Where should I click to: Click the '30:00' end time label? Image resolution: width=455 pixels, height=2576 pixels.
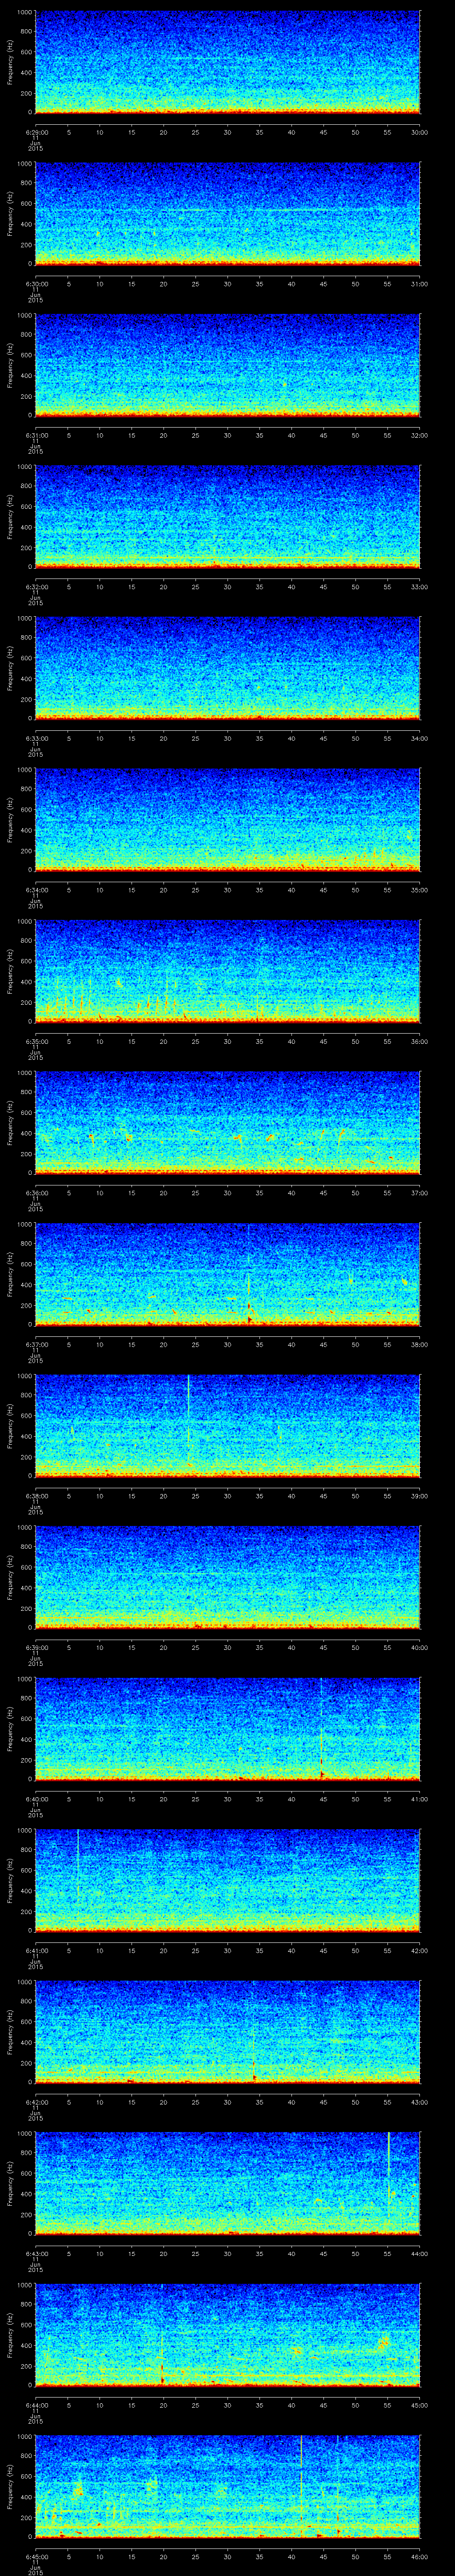click(x=420, y=131)
